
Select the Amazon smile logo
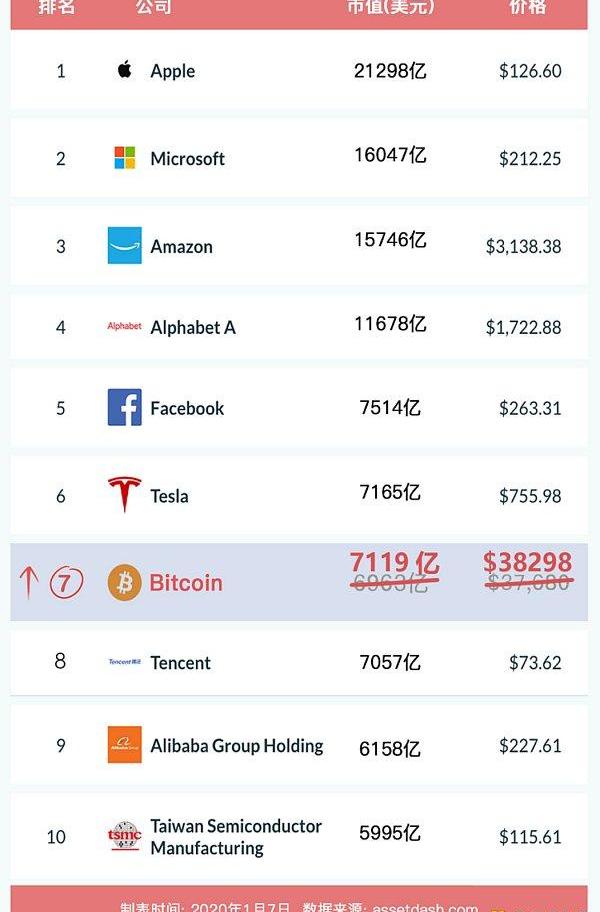click(125, 245)
